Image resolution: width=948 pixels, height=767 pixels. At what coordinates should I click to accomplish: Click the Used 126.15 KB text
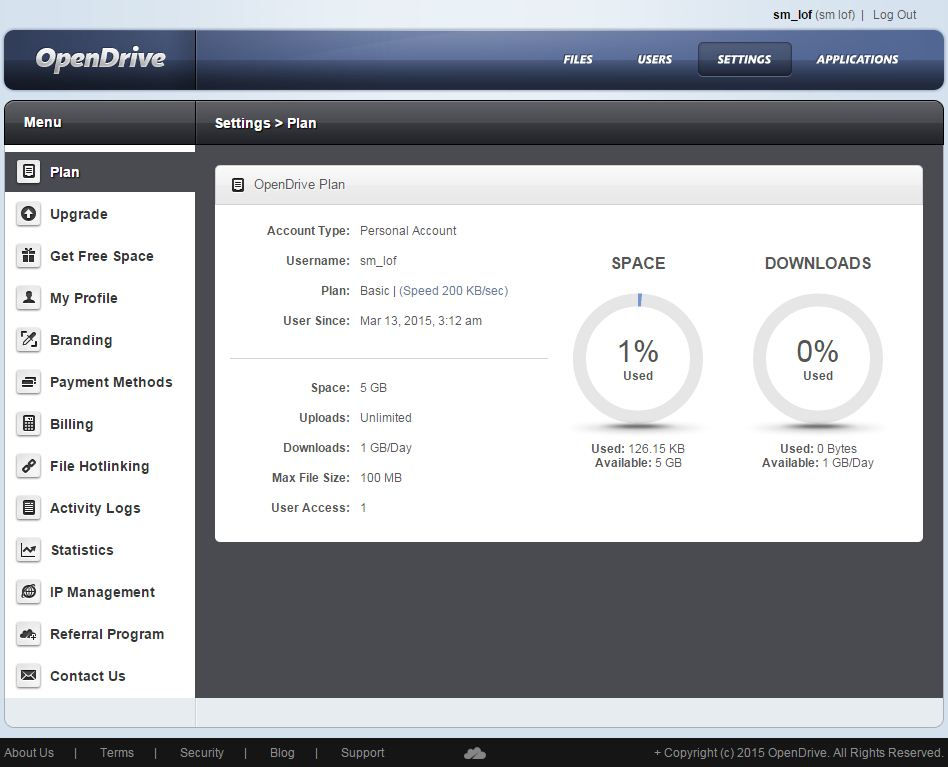click(x=638, y=448)
